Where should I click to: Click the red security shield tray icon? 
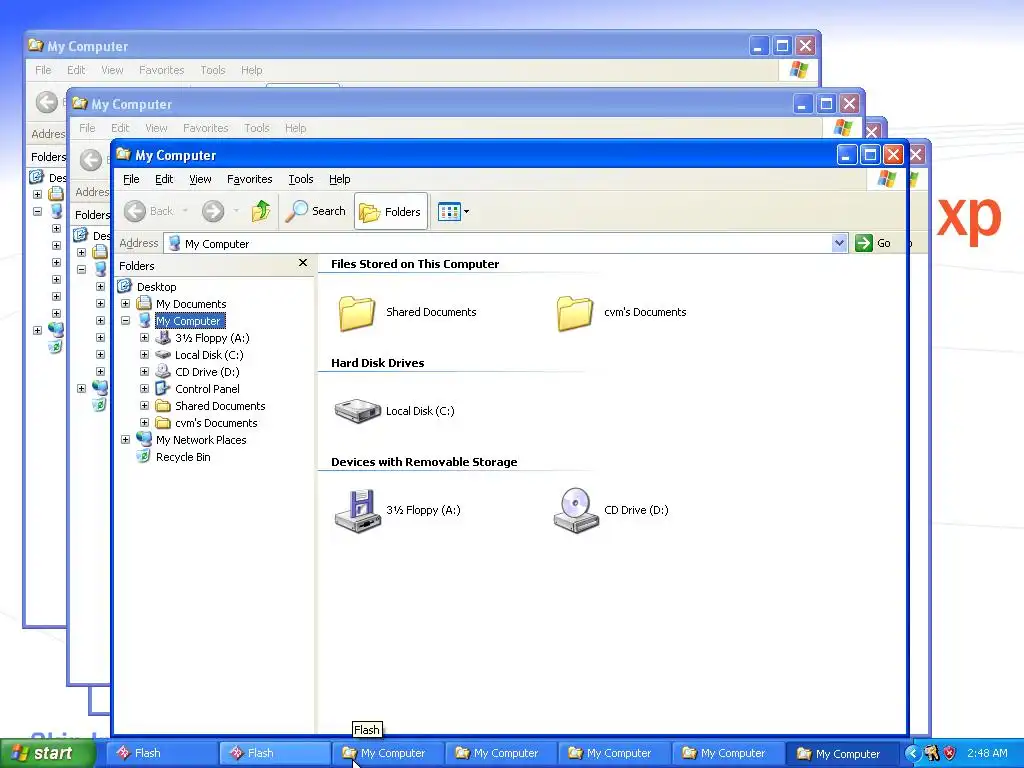click(950, 753)
